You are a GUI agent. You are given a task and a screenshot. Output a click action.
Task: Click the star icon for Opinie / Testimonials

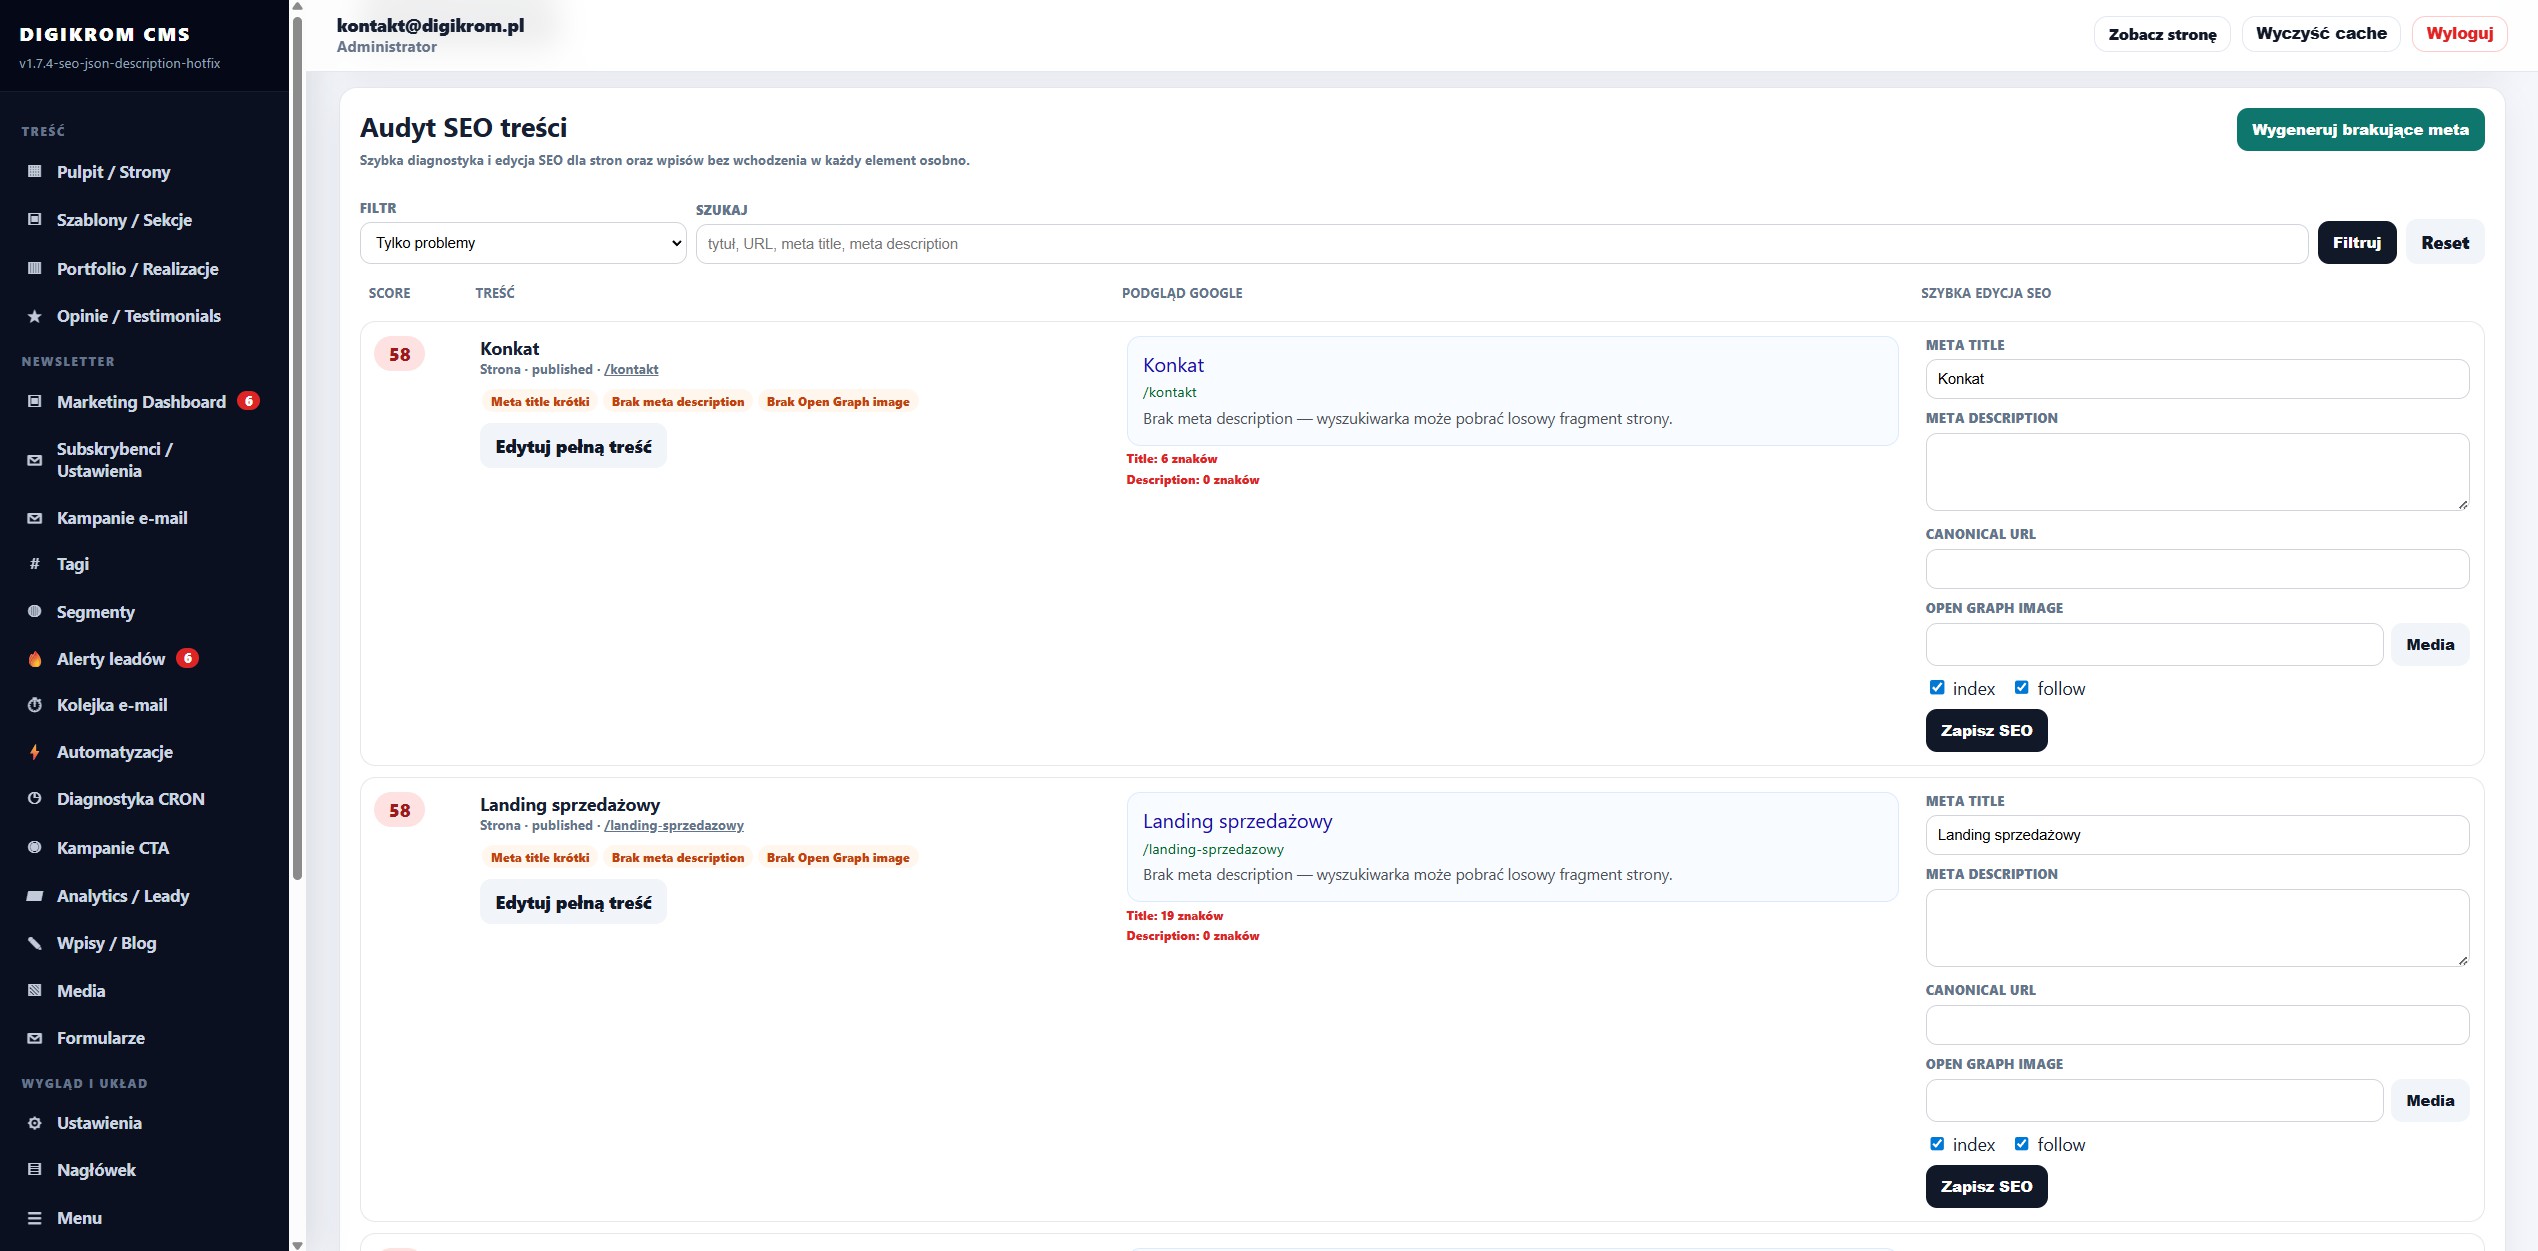click(35, 316)
